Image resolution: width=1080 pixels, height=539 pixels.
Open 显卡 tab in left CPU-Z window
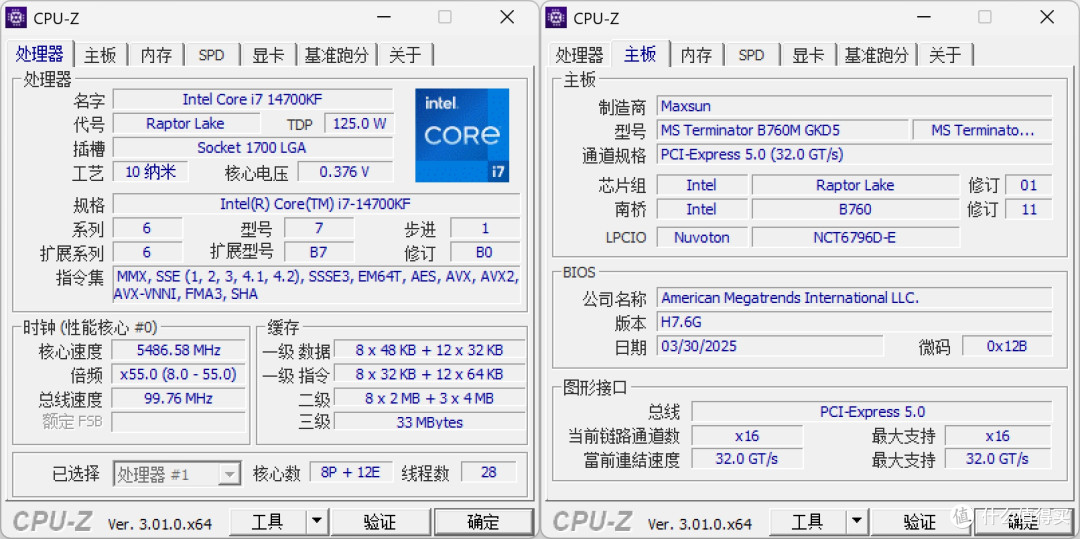click(268, 55)
